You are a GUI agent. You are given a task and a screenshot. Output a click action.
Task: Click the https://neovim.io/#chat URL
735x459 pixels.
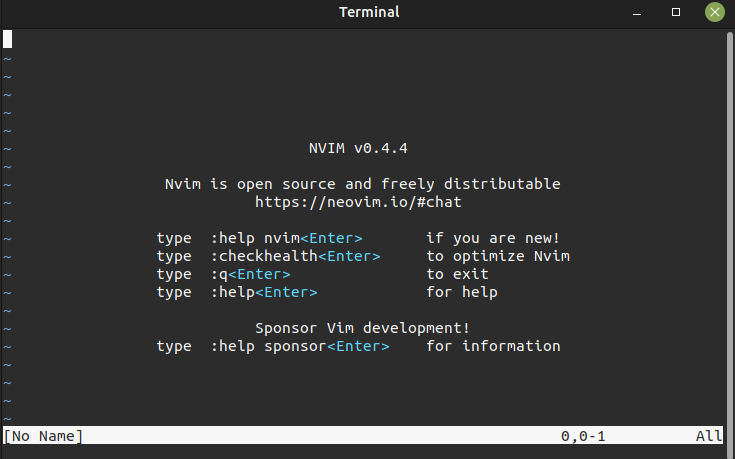point(358,202)
